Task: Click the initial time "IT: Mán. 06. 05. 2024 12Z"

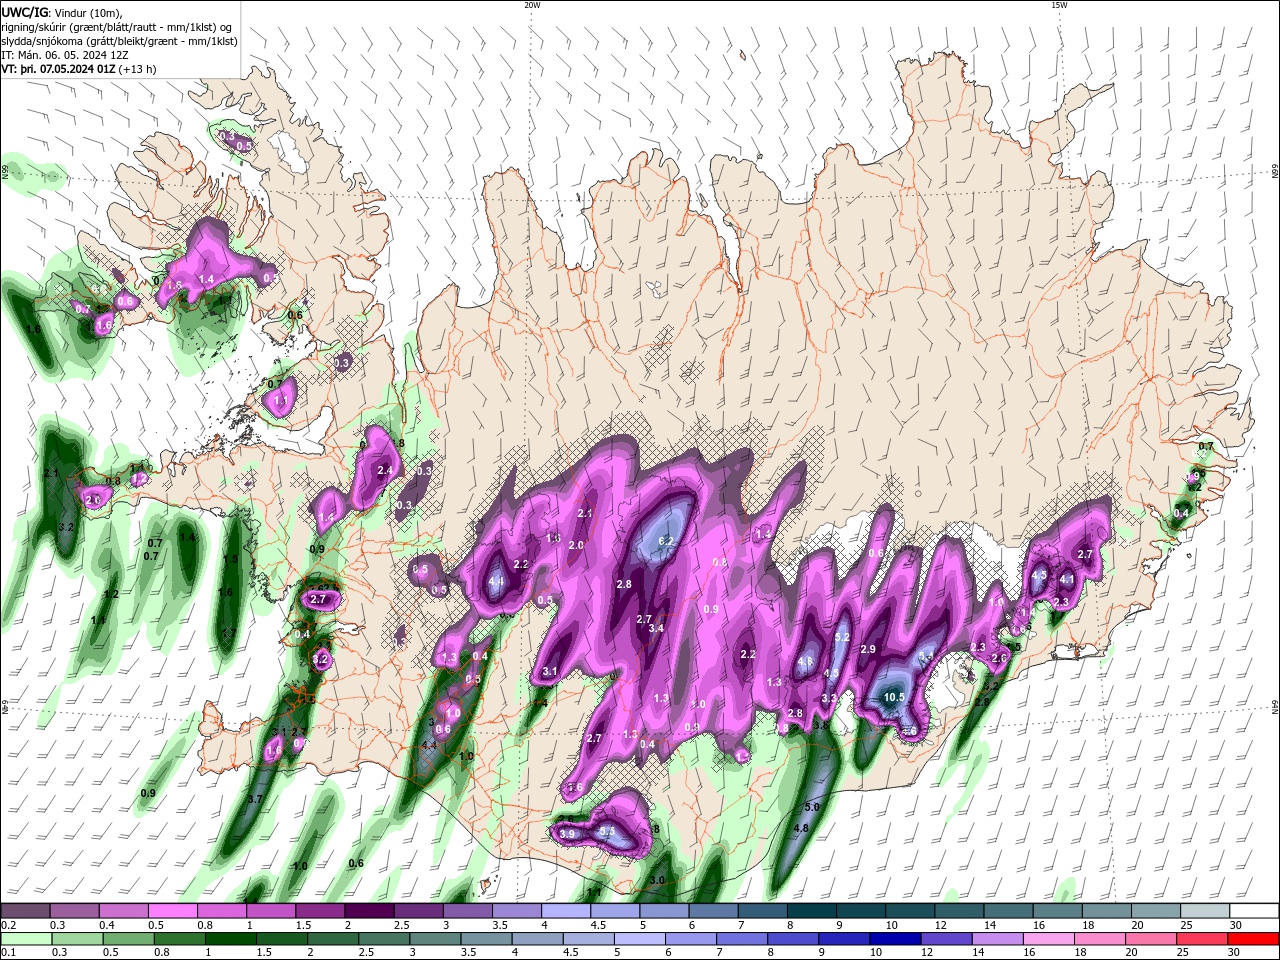Action: coord(66,55)
